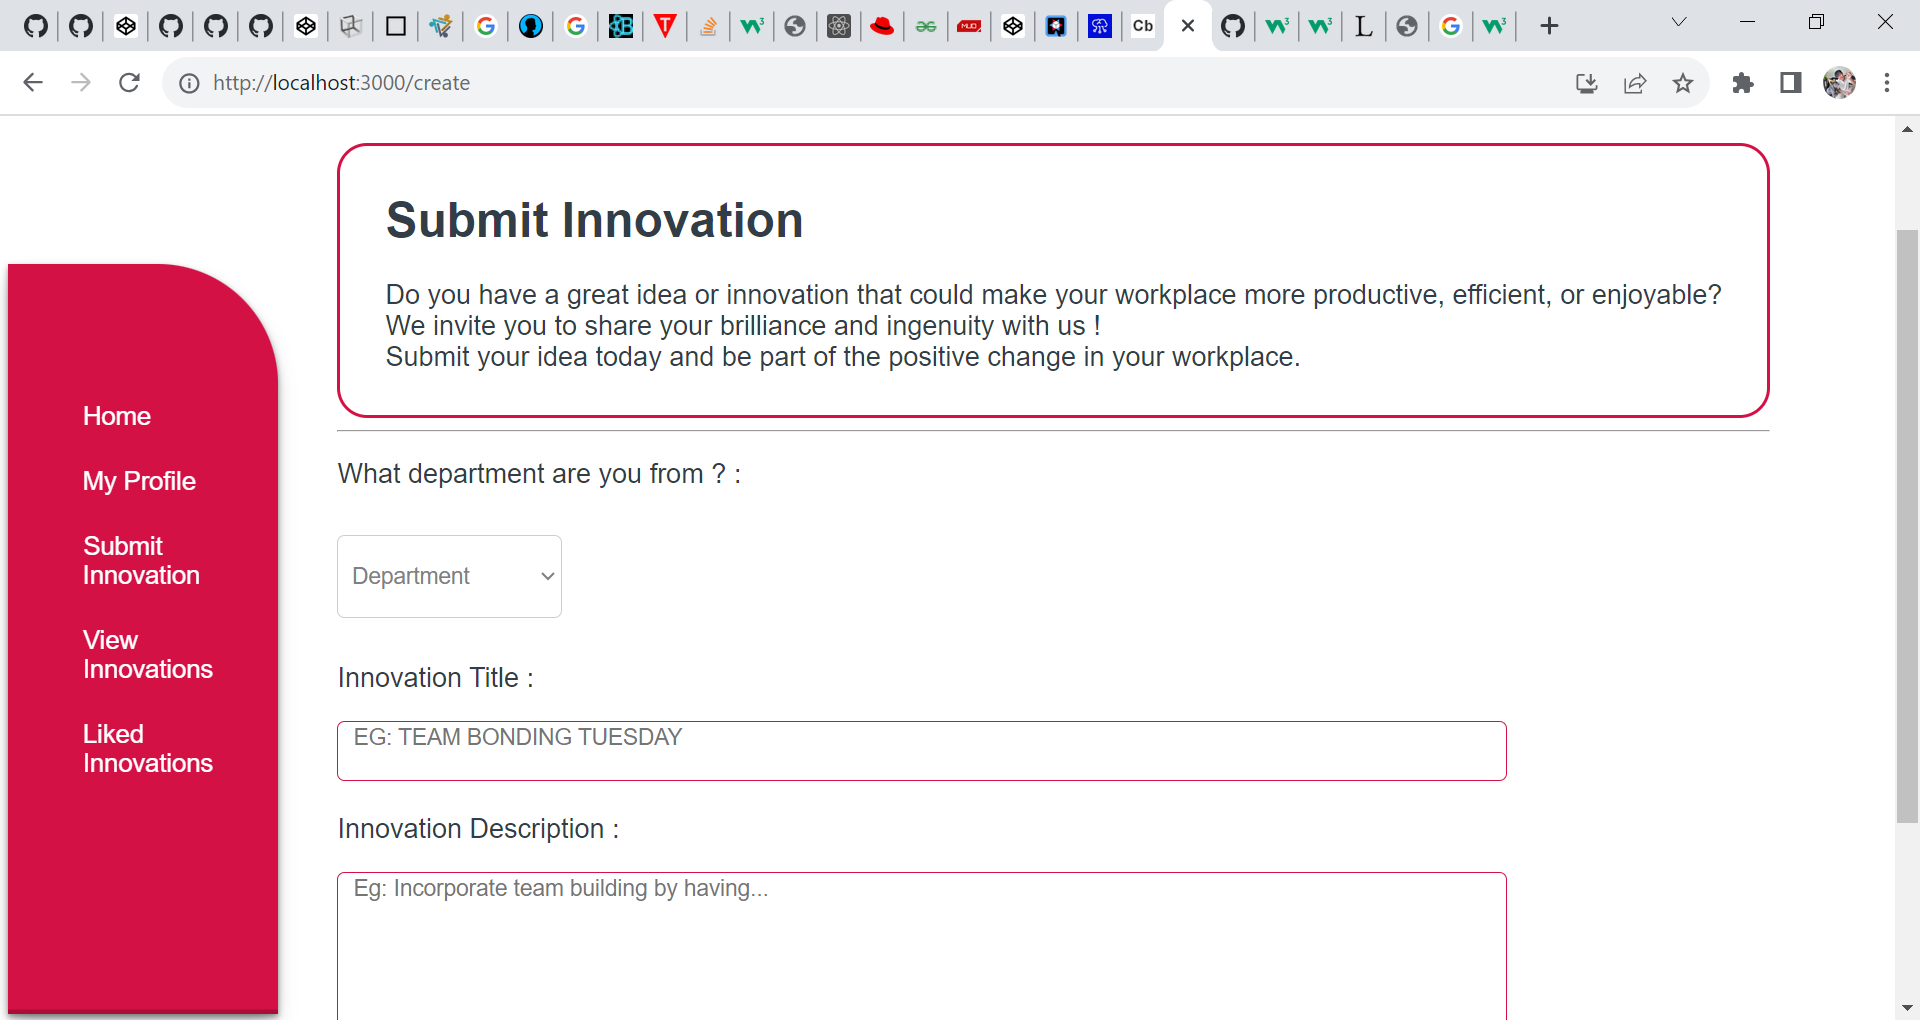The height and width of the screenshot is (1020, 1920).
Task: Open the Chrome three-dot menu
Action: click(x=1887, y=83)
